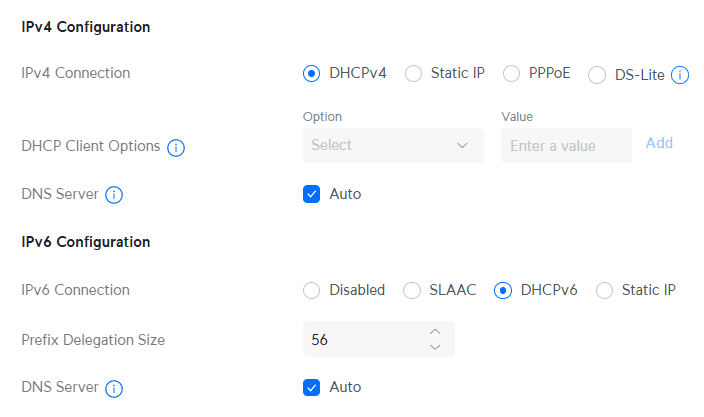The height and width of the screenshot is (417, 704).
Task: Choose Static IP for IPv6 Connection
Action: [x=604, y=290]
